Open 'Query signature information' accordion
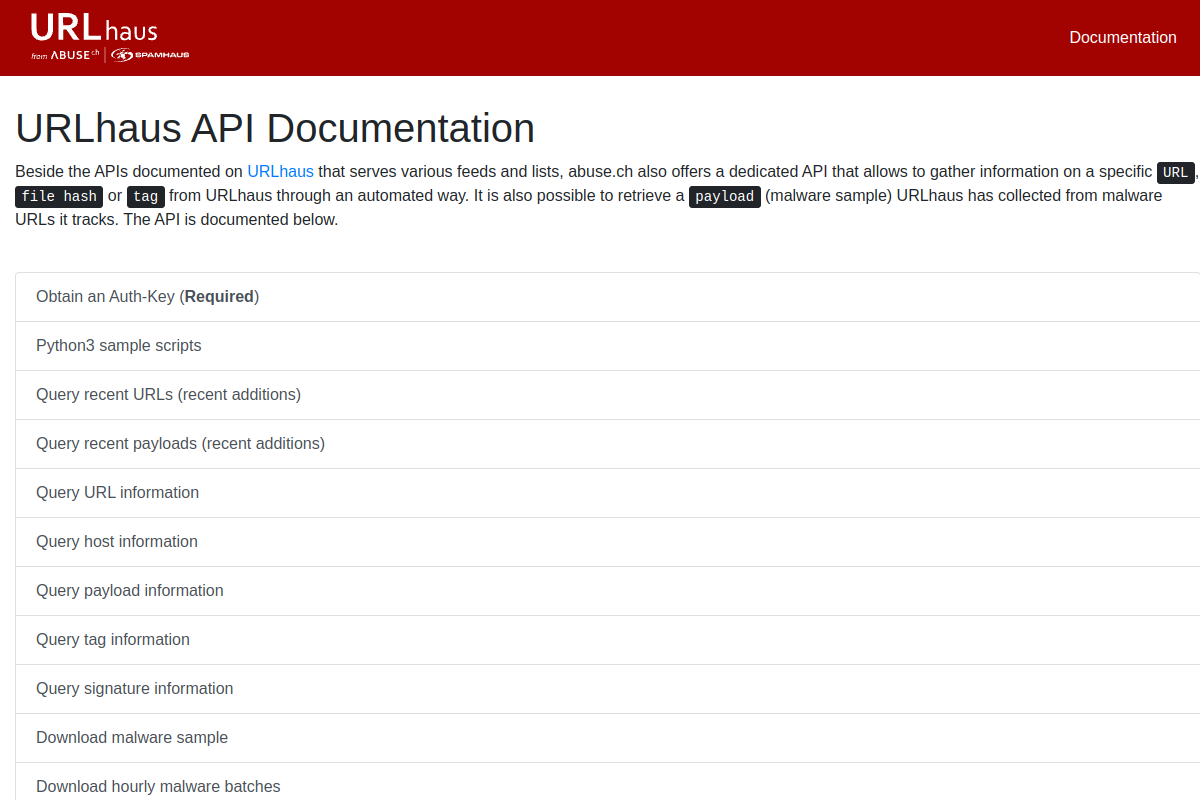1200x800 pixels. coord(608,689)
